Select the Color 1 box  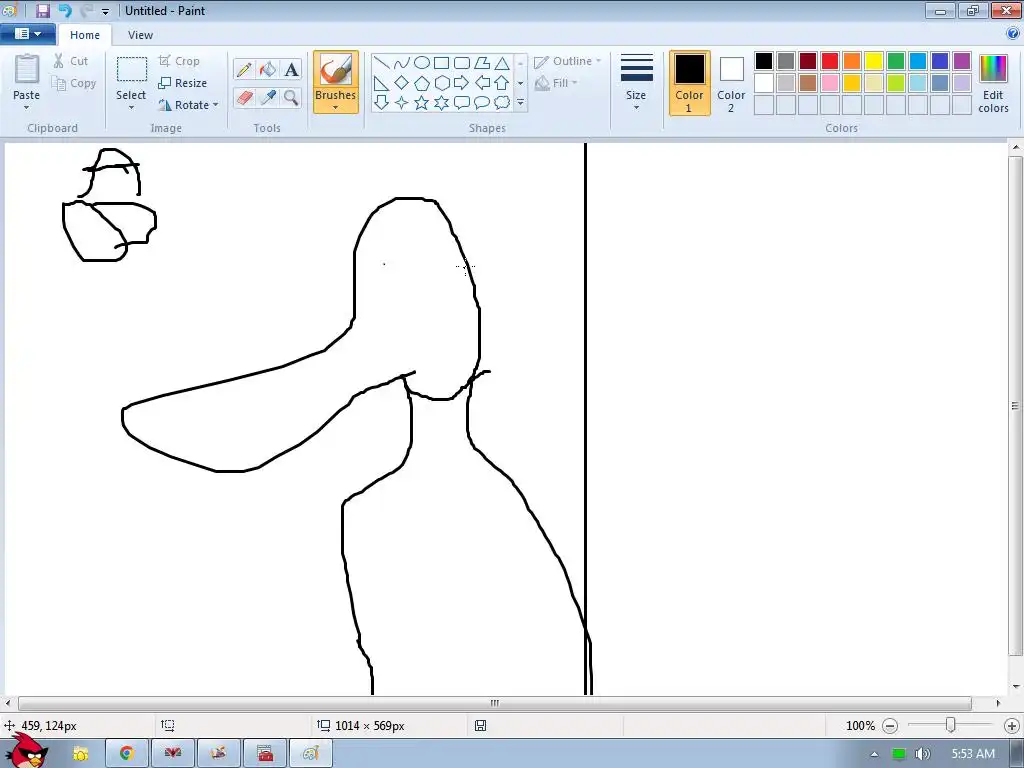[689, 83]
